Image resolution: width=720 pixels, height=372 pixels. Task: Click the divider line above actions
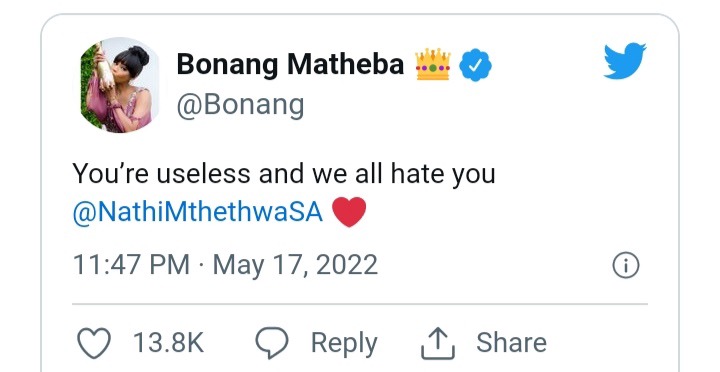tap(360, 304)
